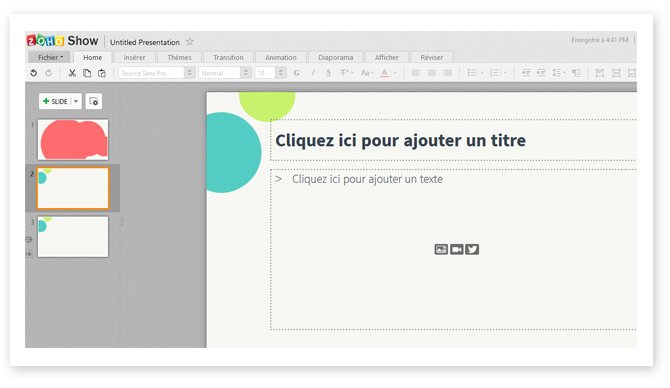Add a new slide with + SLIDE
Image resolution: width=670 pixels, height=388 pixels.
55,101
